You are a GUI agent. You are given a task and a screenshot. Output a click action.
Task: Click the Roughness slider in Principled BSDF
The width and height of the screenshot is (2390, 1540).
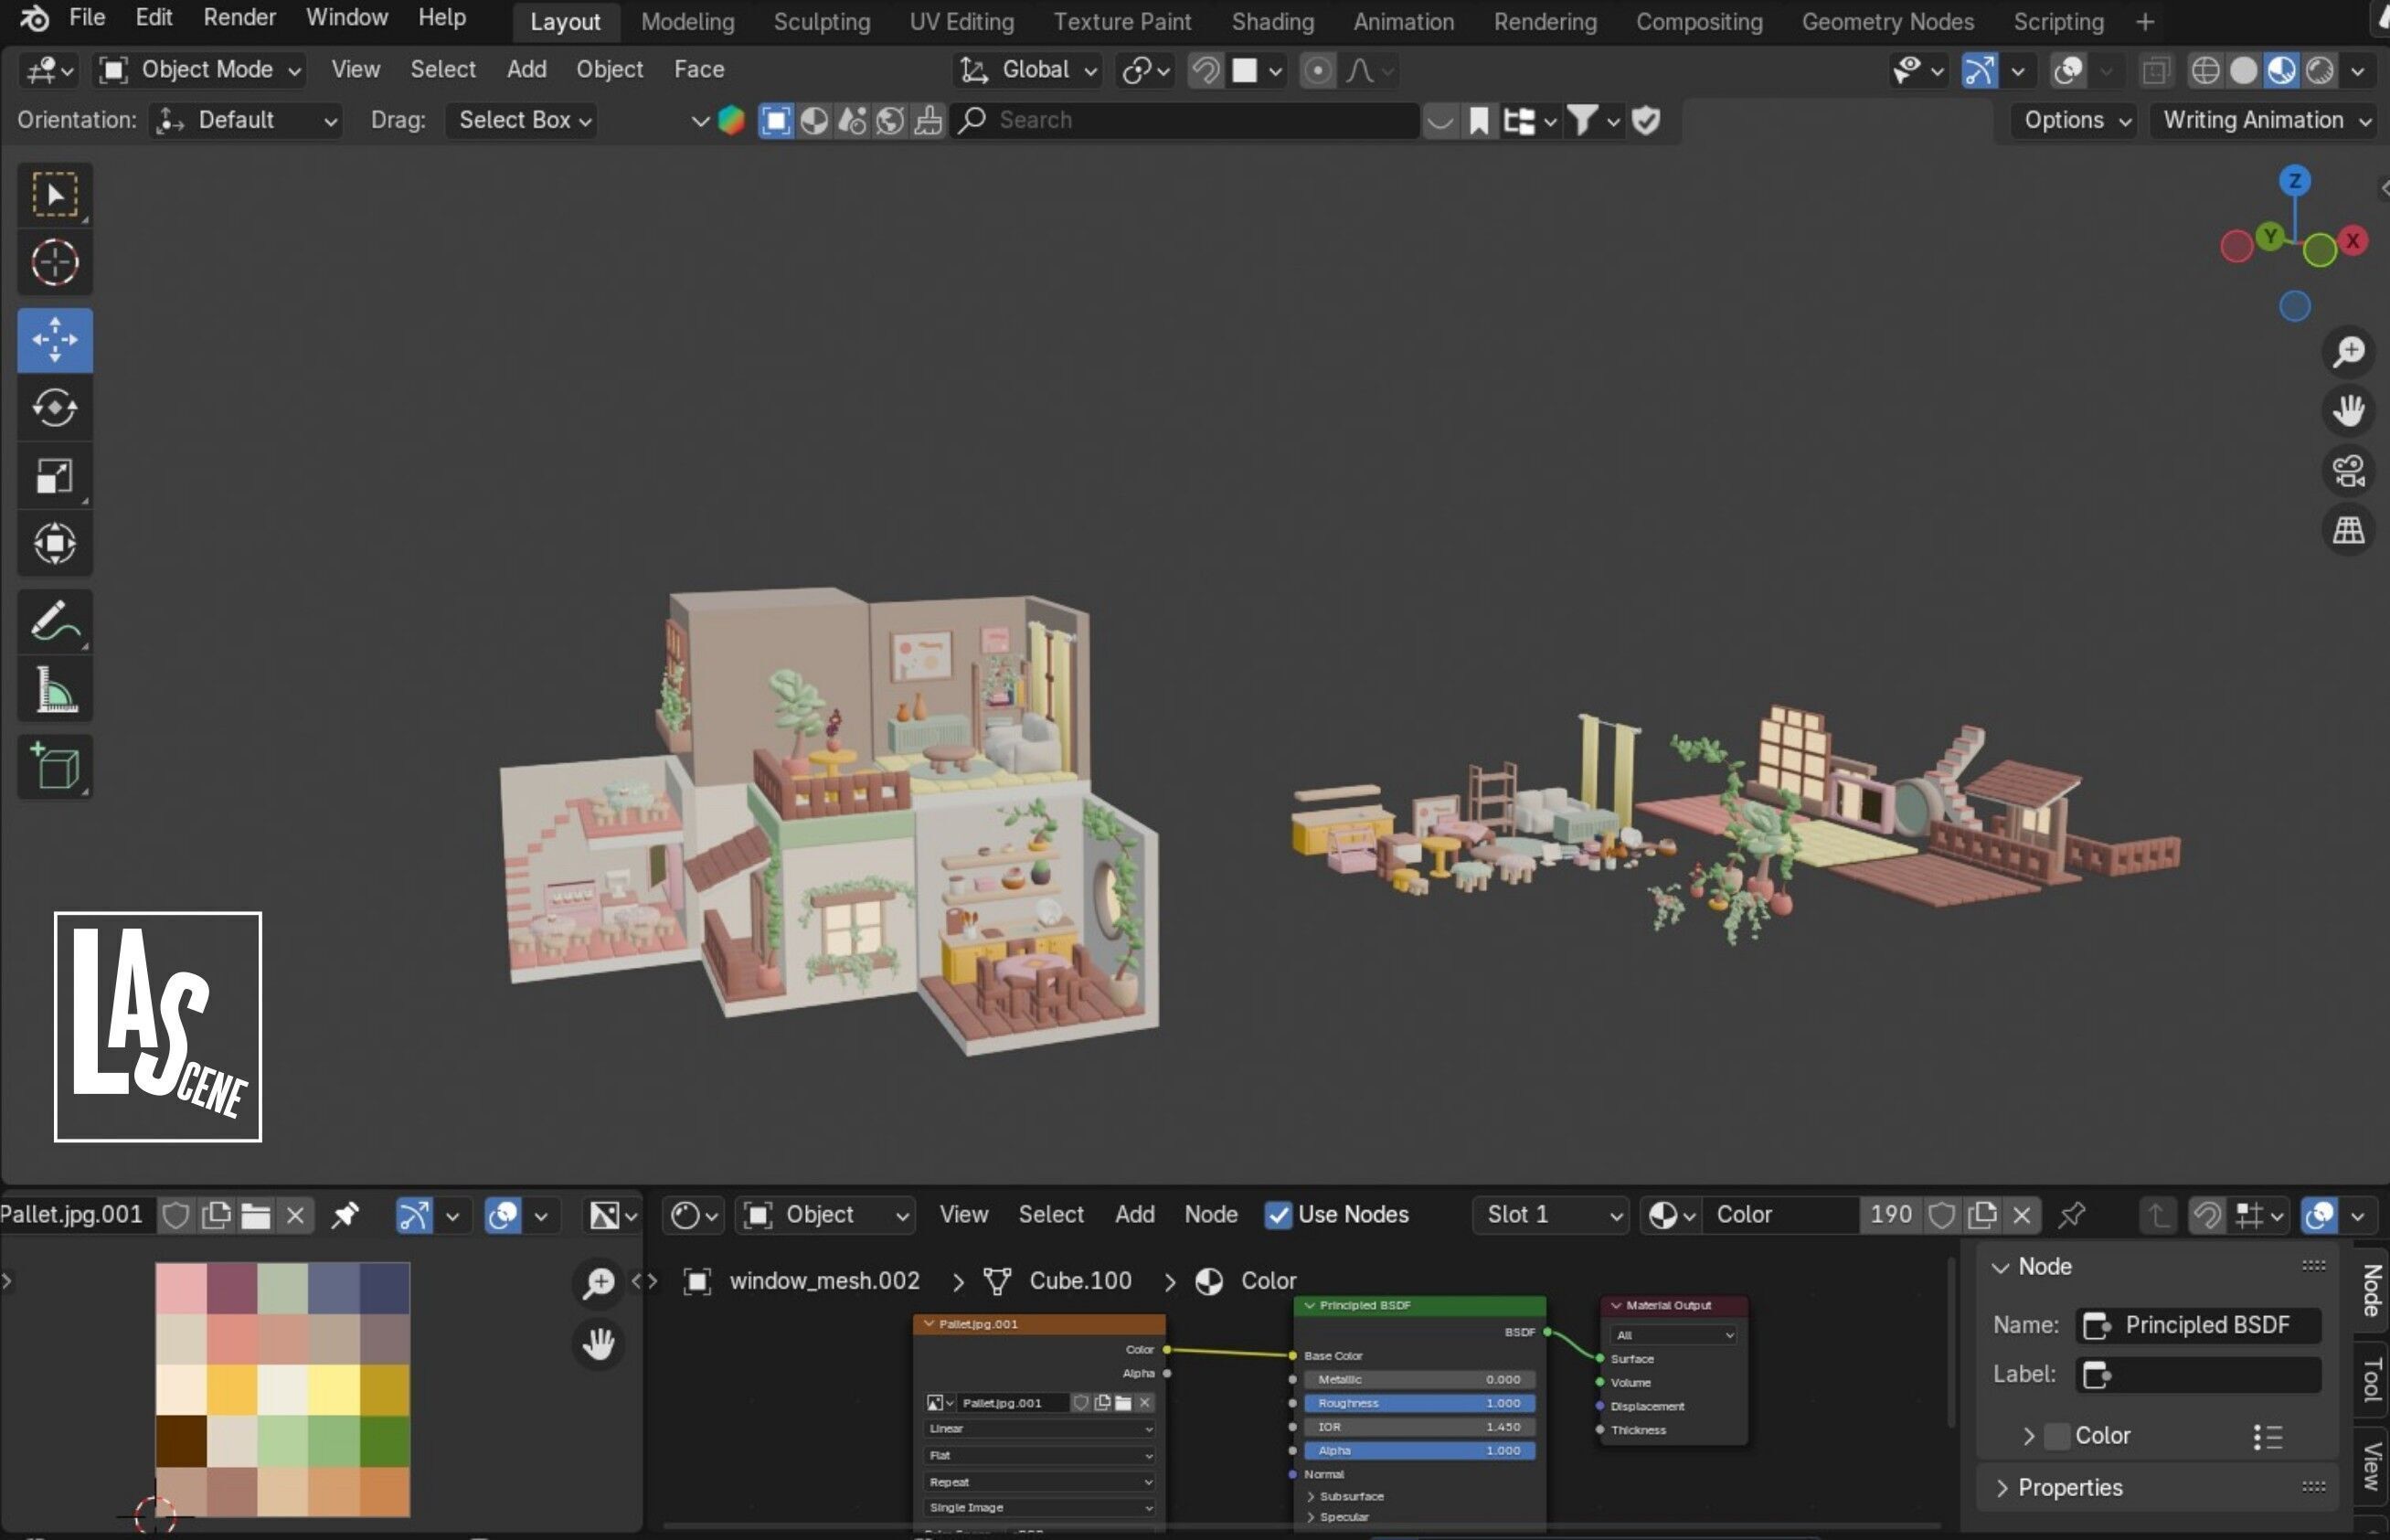1419,1404
